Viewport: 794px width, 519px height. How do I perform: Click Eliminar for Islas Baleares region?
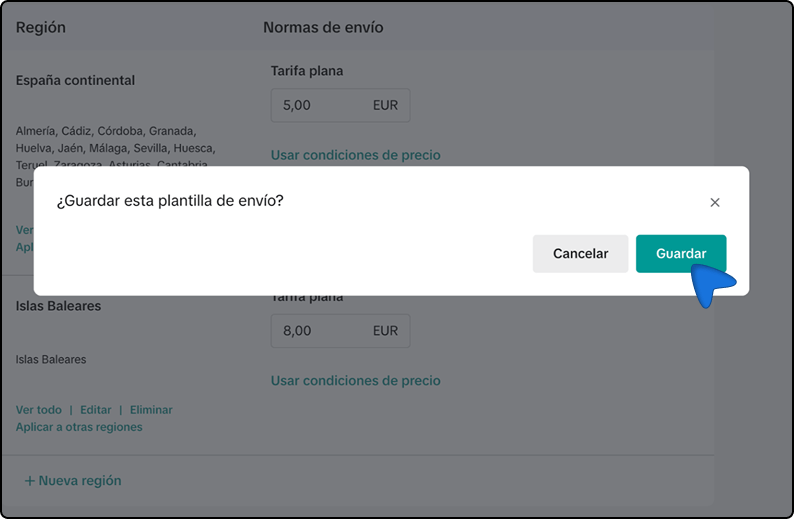tap(151, 410)
